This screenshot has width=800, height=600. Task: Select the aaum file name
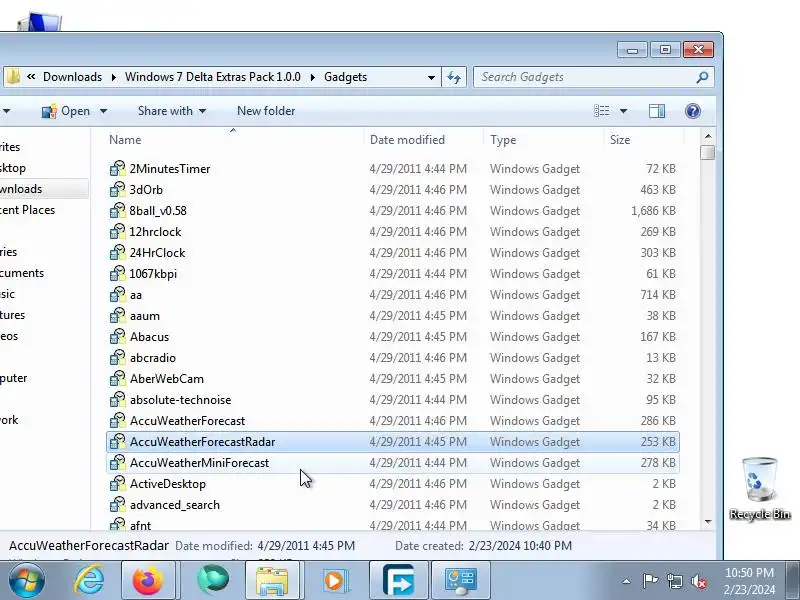click(x=144, y=316)
